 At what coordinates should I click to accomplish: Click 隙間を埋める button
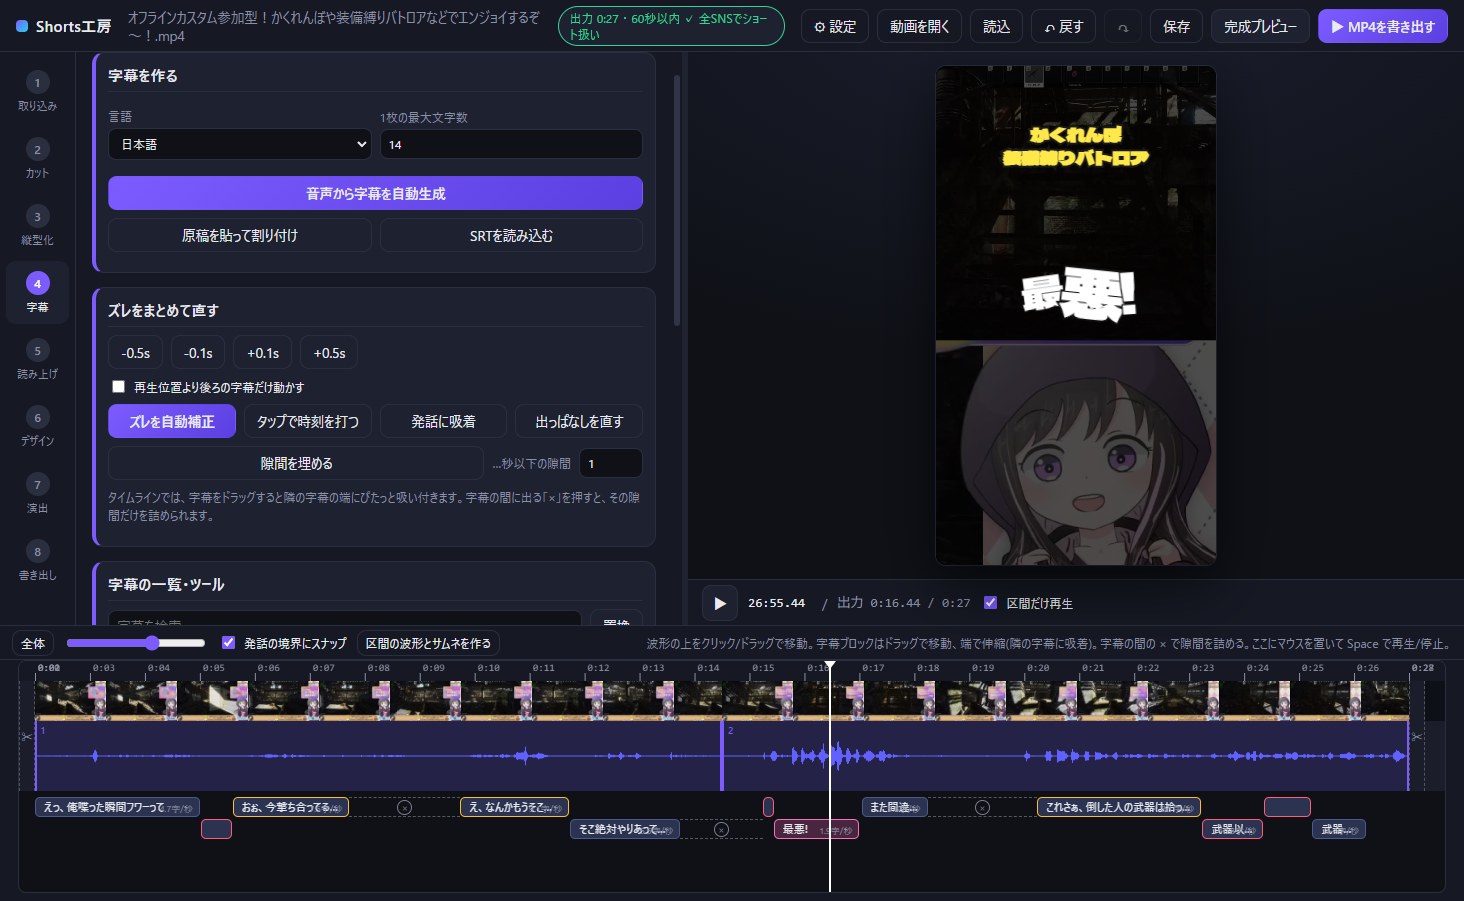[296, 463]
